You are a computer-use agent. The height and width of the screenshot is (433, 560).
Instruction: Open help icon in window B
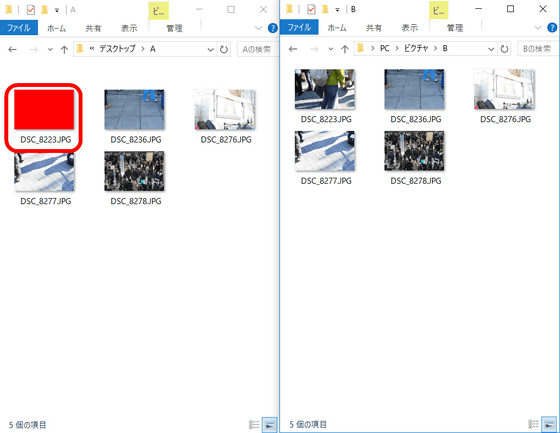click(552, 28)
